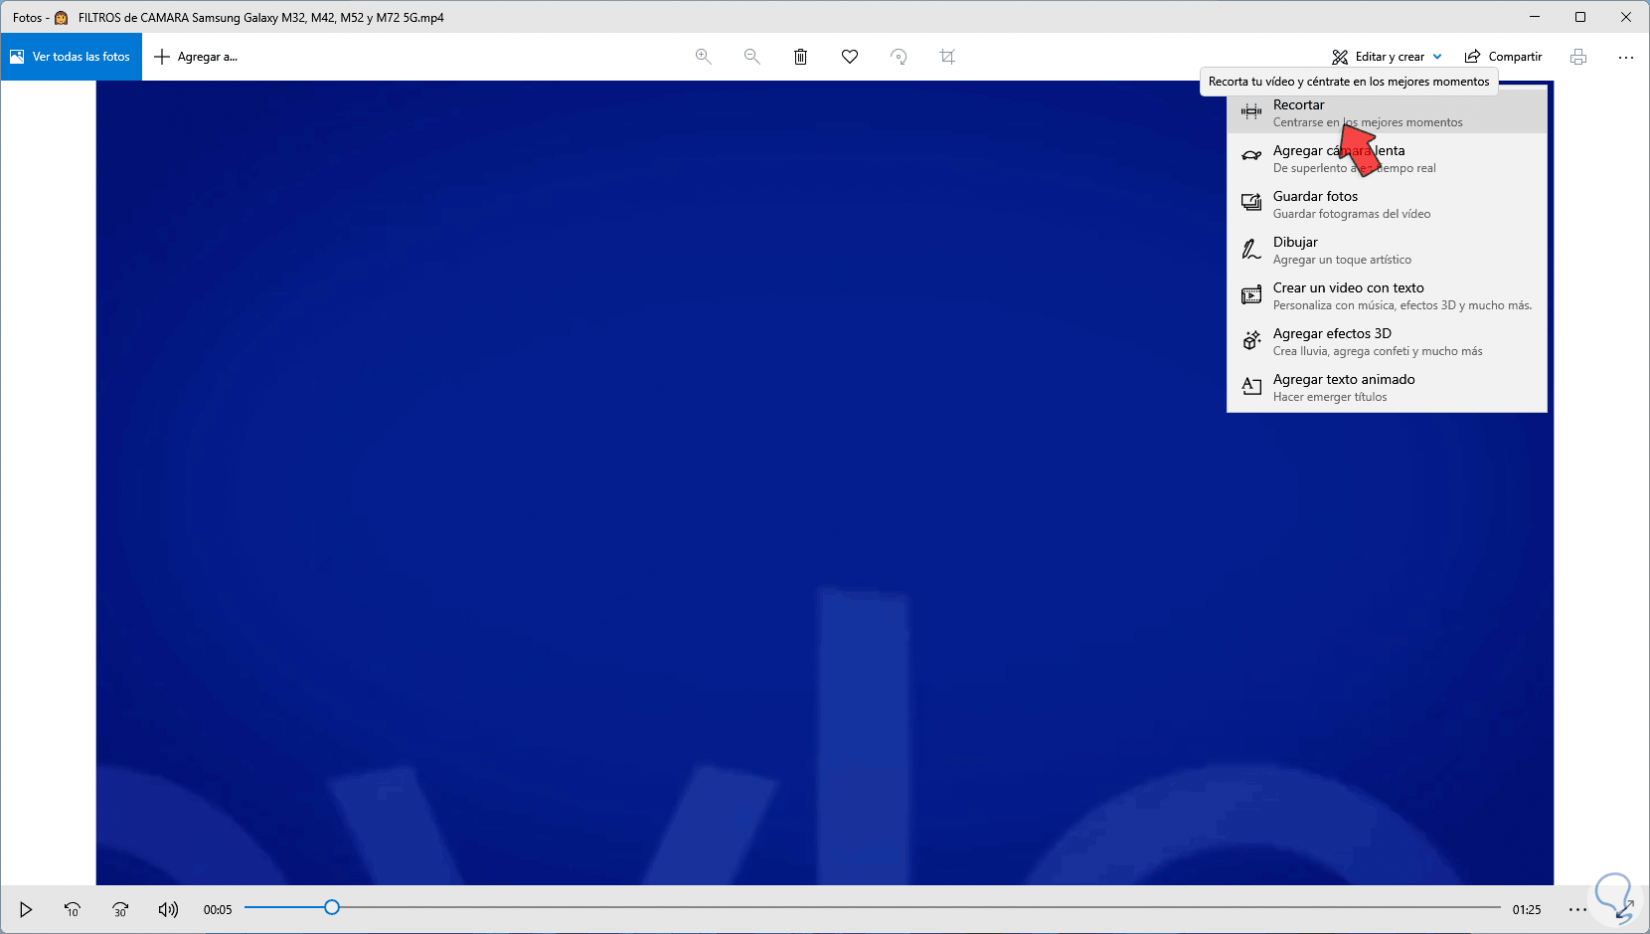Add to favorites with the heart icon

(850, 57)
